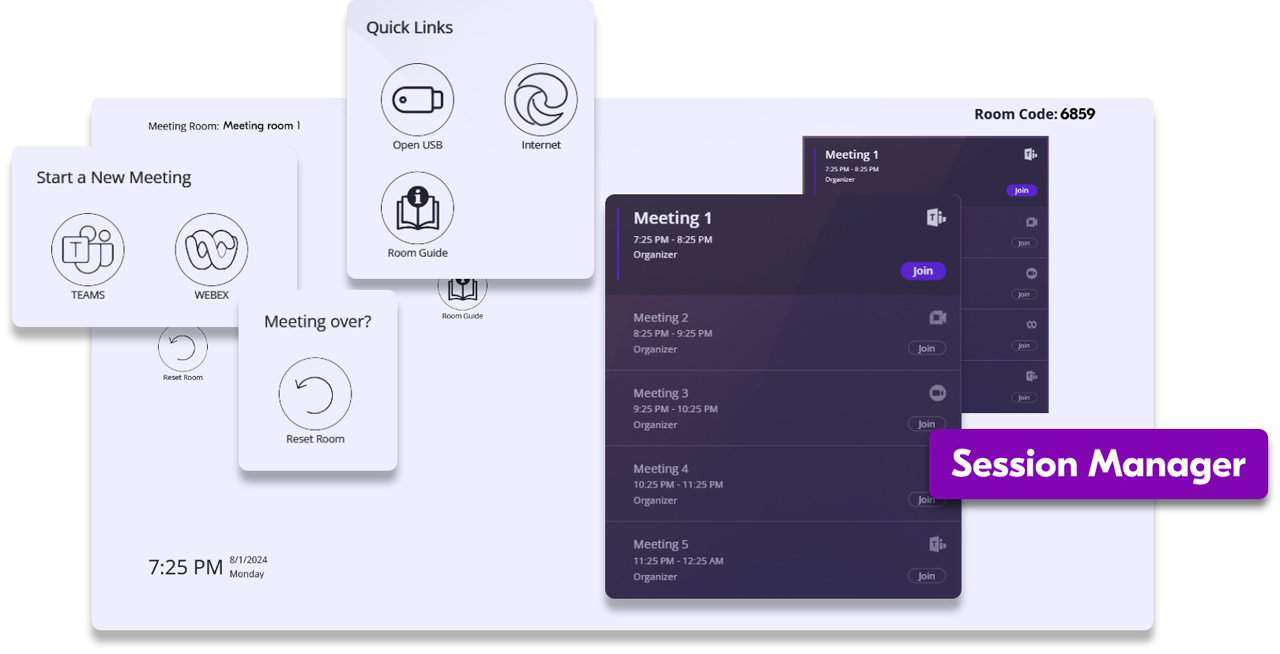
Task: Click the purple Join button in the small background panel
Action: [x=1021, y=190]
